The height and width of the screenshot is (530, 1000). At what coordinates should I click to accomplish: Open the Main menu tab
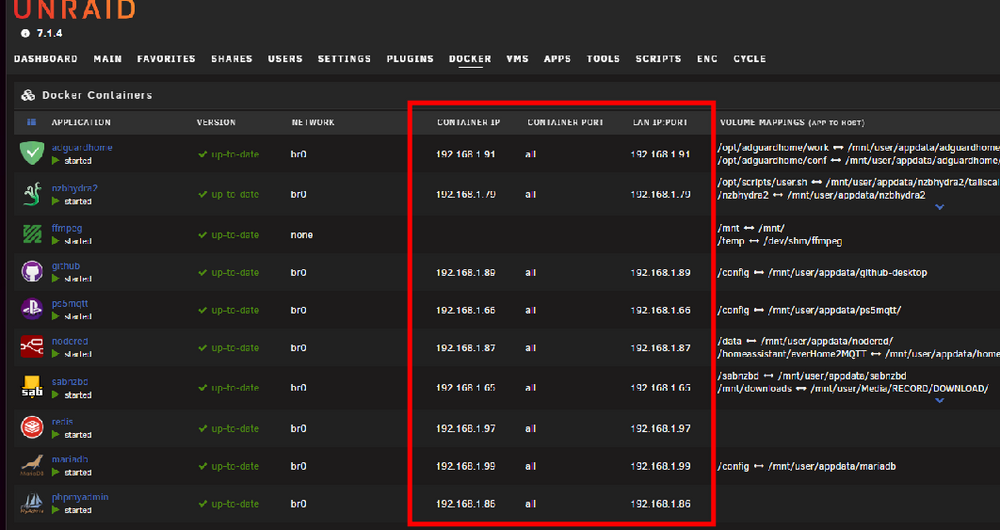[108, 59]
